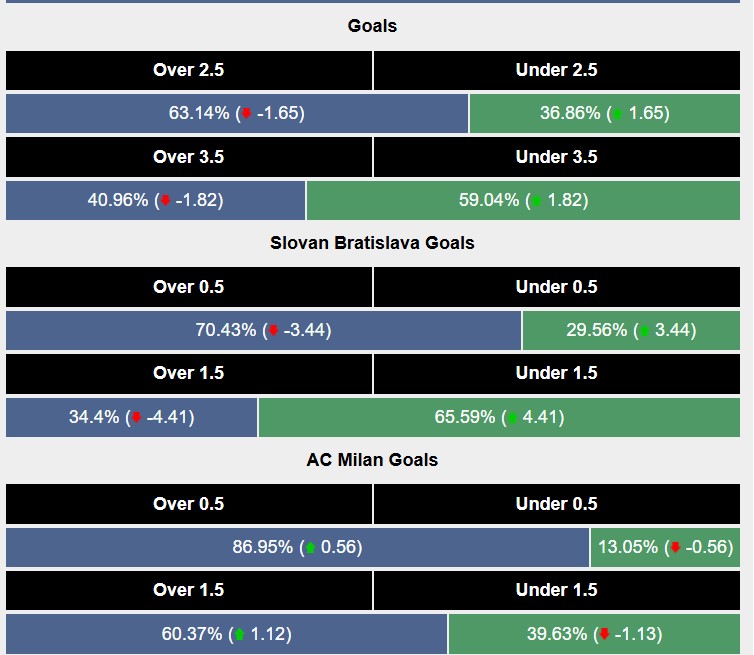Select Over 2.5 header in Goals section
The height and width of the screenshot is (655, 754).
coord(188,70)
